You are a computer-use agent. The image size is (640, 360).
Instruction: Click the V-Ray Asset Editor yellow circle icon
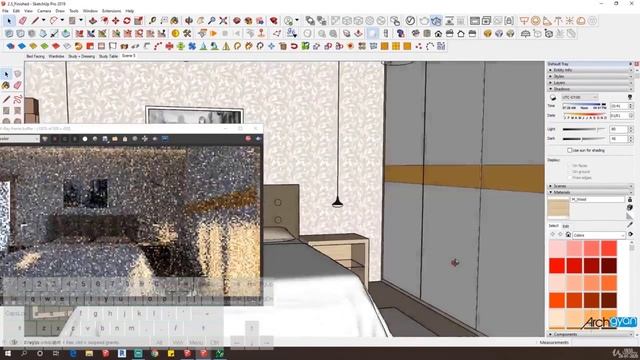tap(176, 33)
